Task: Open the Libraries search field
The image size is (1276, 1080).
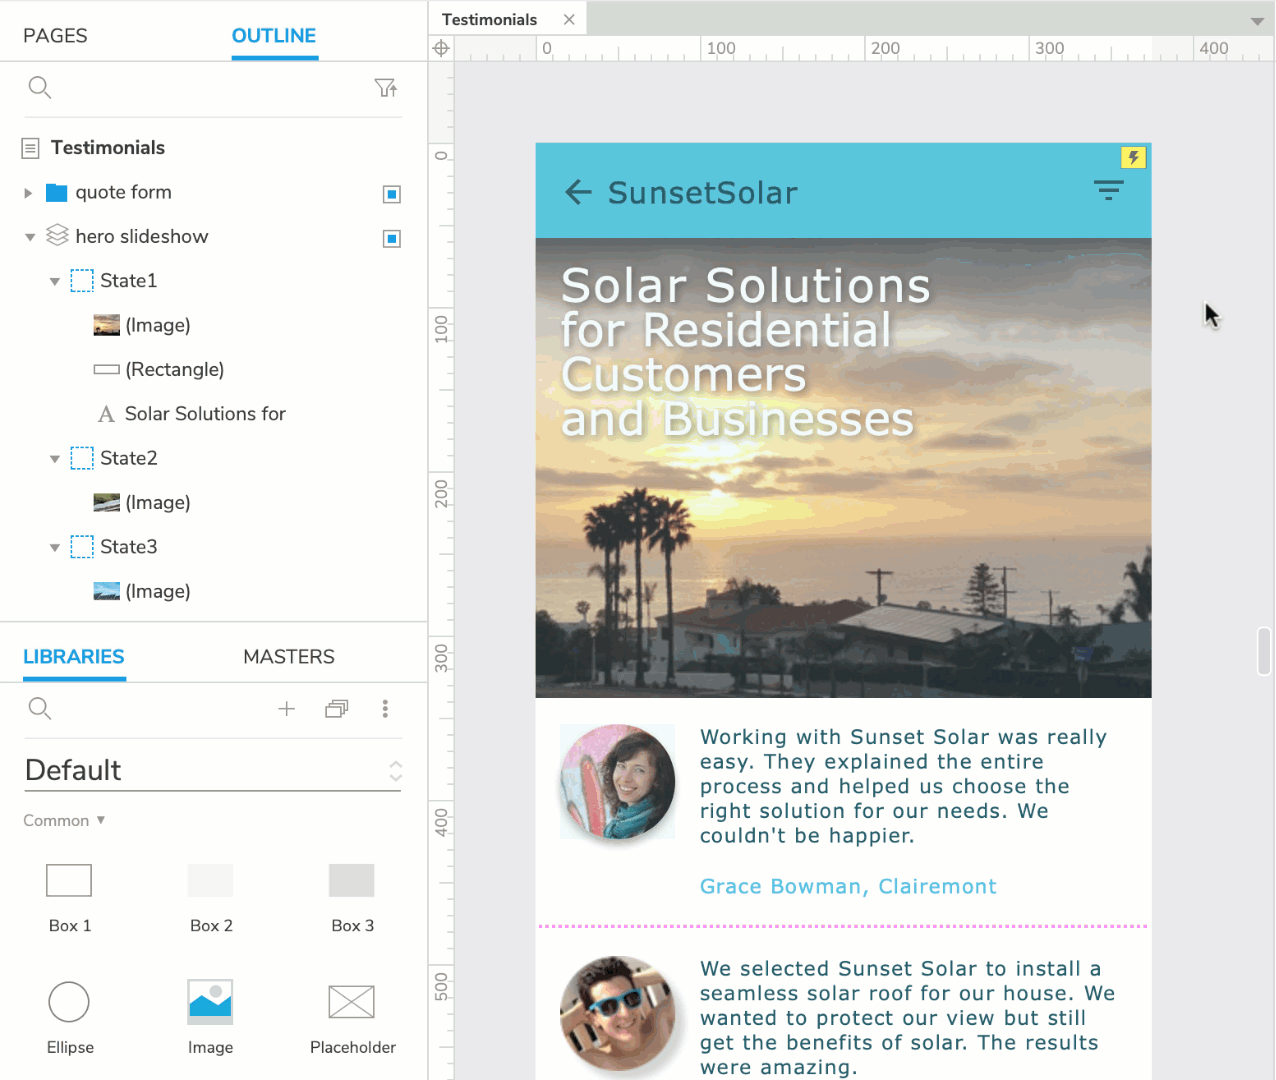Action: coord(40,708)
